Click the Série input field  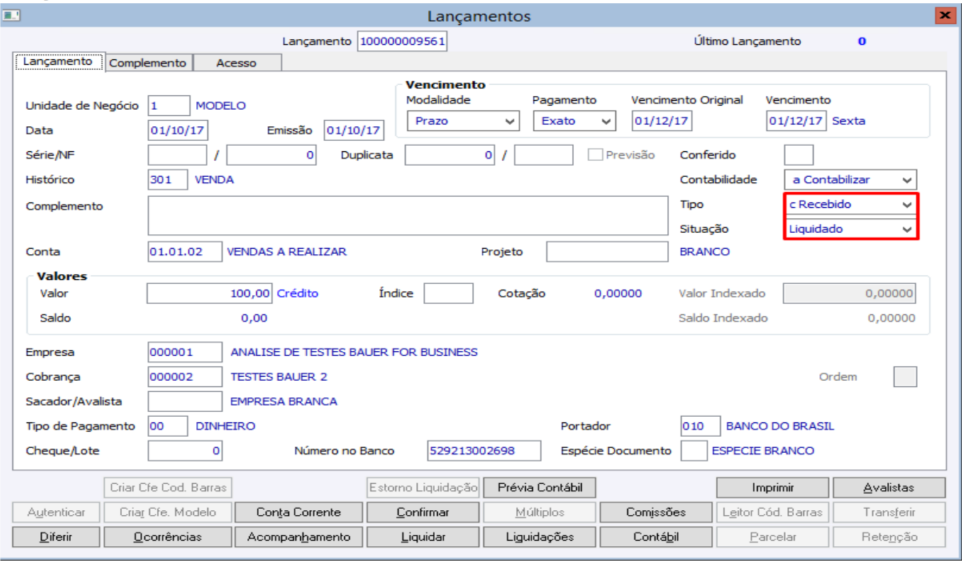(177, 155)
